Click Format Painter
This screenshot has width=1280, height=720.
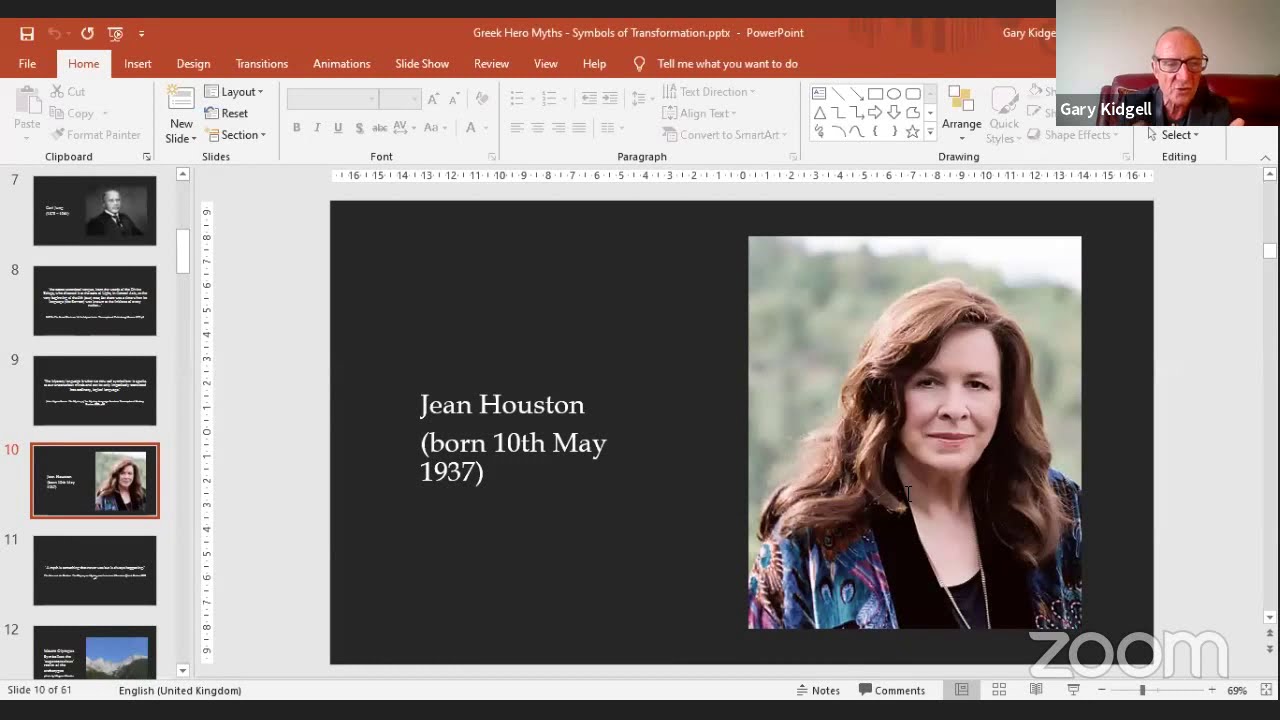pyautogui.click(x=95, y=135)
